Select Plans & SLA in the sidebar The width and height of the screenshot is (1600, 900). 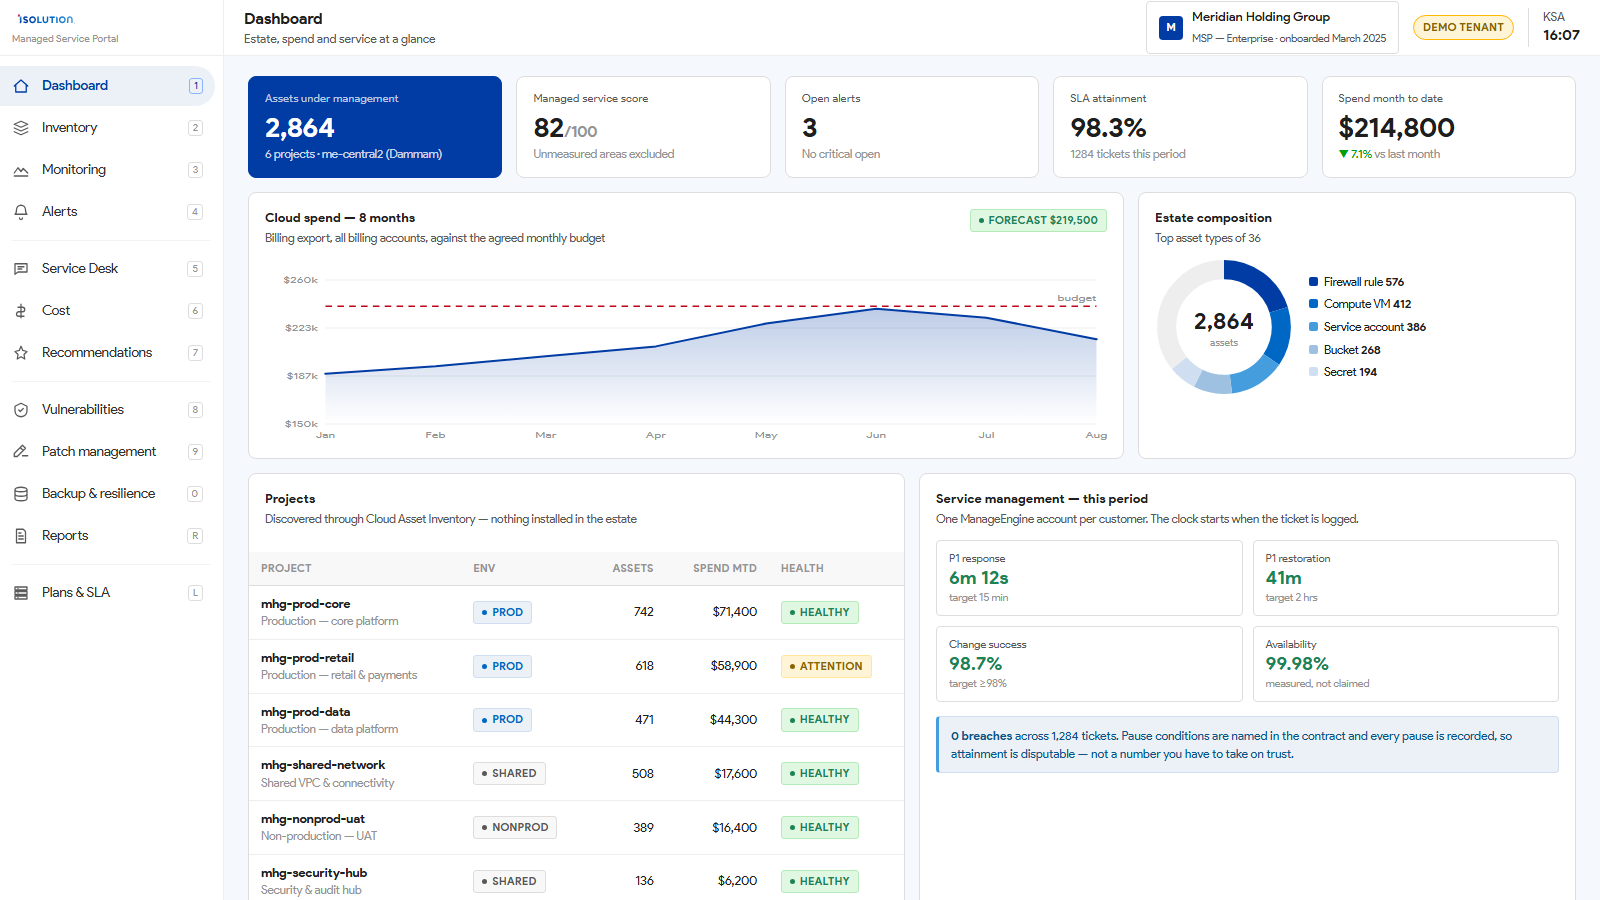[x=107, y=593]
